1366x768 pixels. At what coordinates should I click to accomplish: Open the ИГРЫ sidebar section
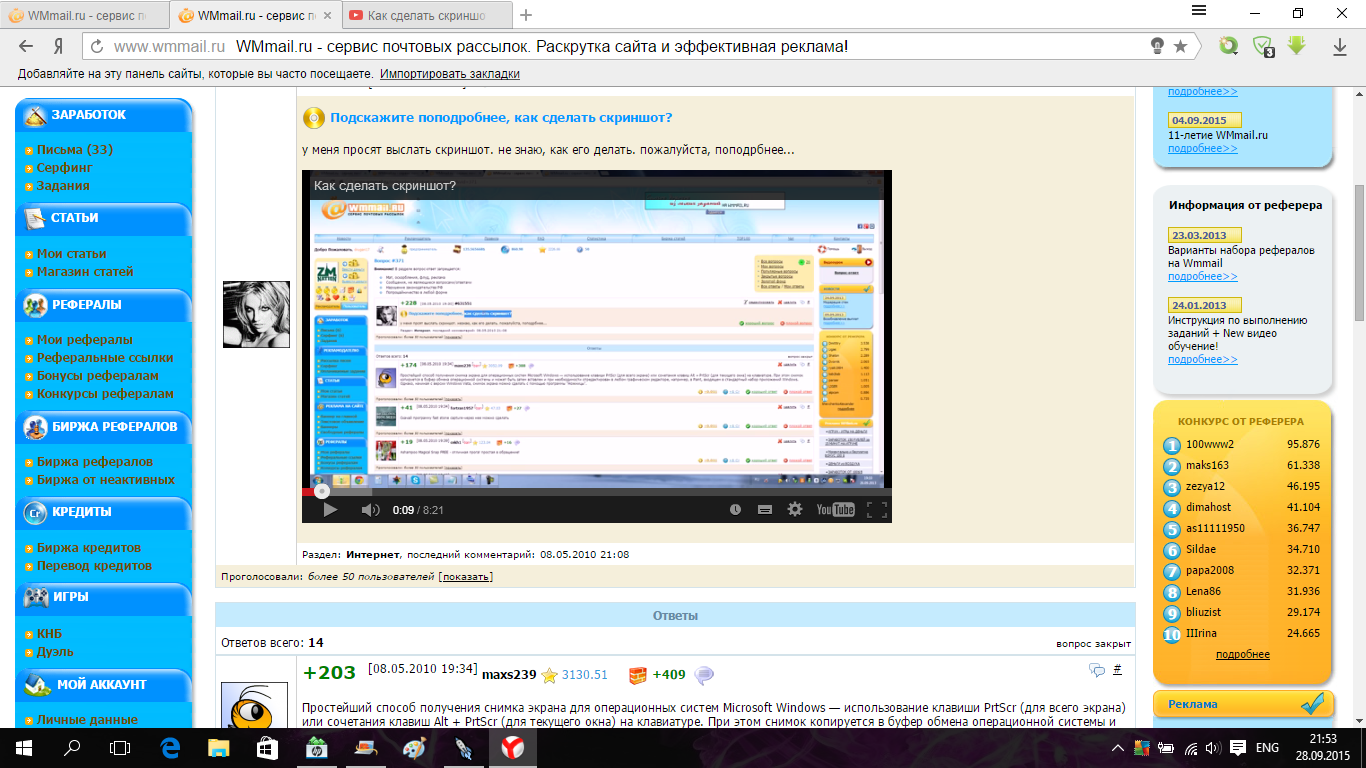pos(104,598)
